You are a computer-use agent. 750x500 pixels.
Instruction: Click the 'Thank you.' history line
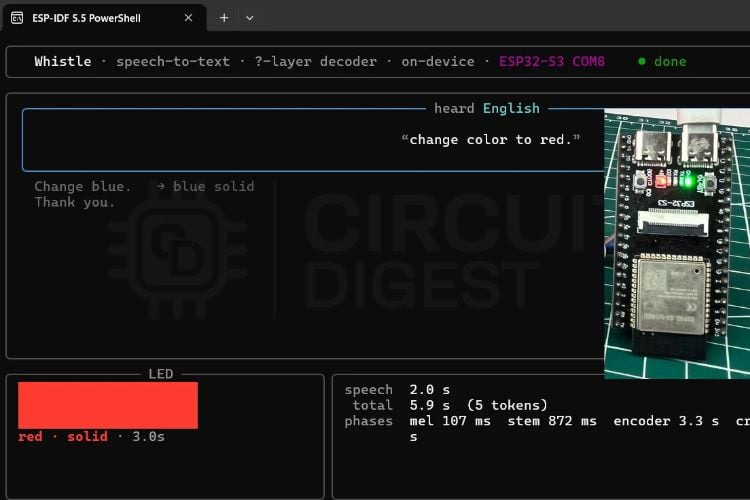coord(75,202)
